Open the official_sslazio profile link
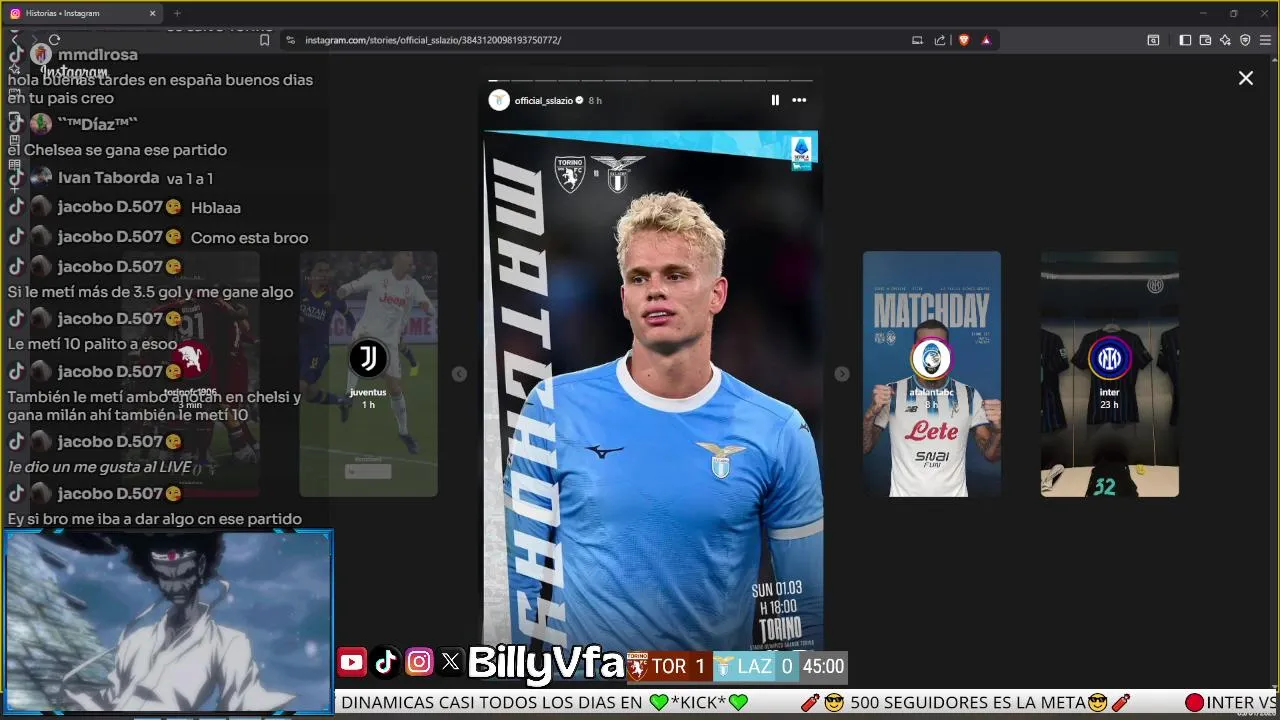This screenshot has height=720, width=1280. point(543,101)
